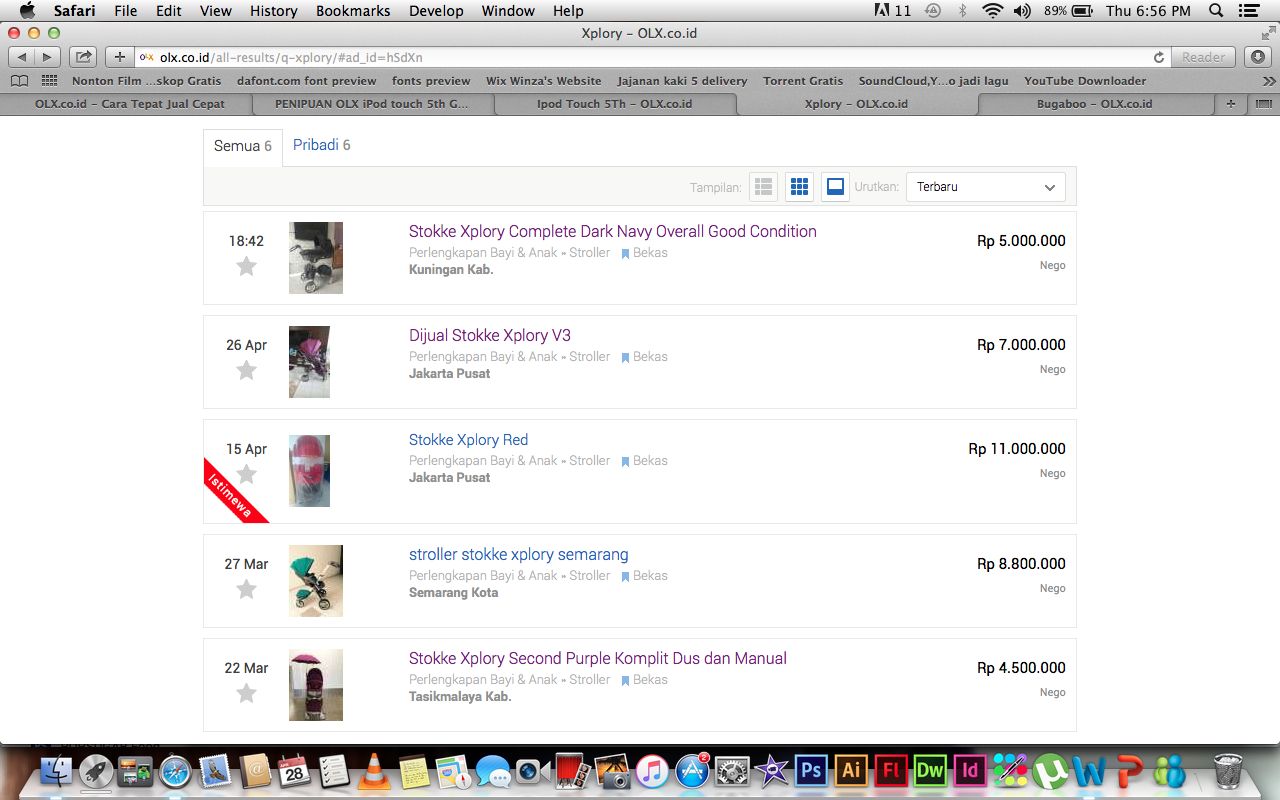The width and height of the screenshot is (1280, 800).
Task: Launch InDesign from the Dock
Action: point(970,771)
